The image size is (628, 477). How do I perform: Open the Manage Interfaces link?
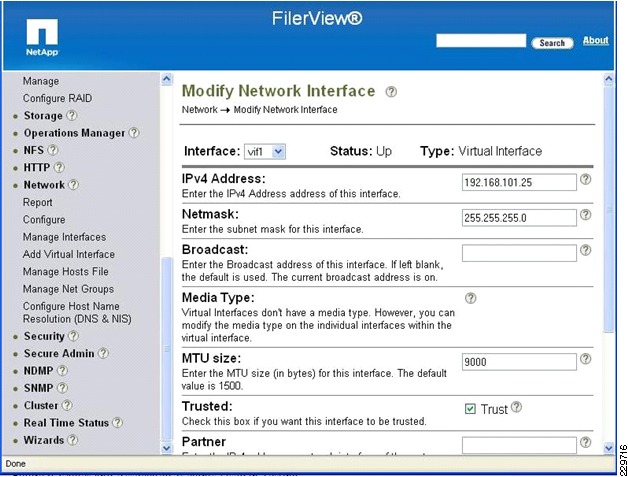coord(64,237)
